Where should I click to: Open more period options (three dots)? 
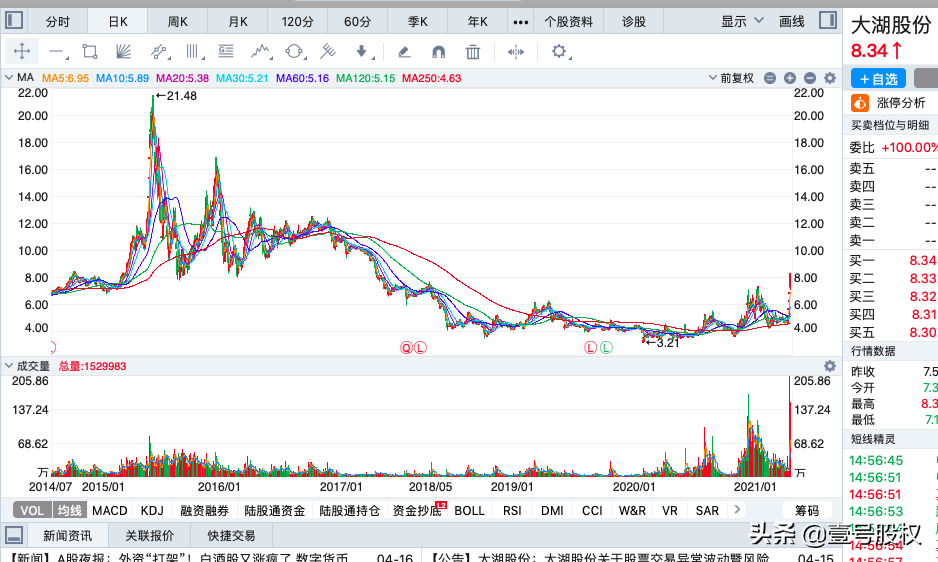520,22
